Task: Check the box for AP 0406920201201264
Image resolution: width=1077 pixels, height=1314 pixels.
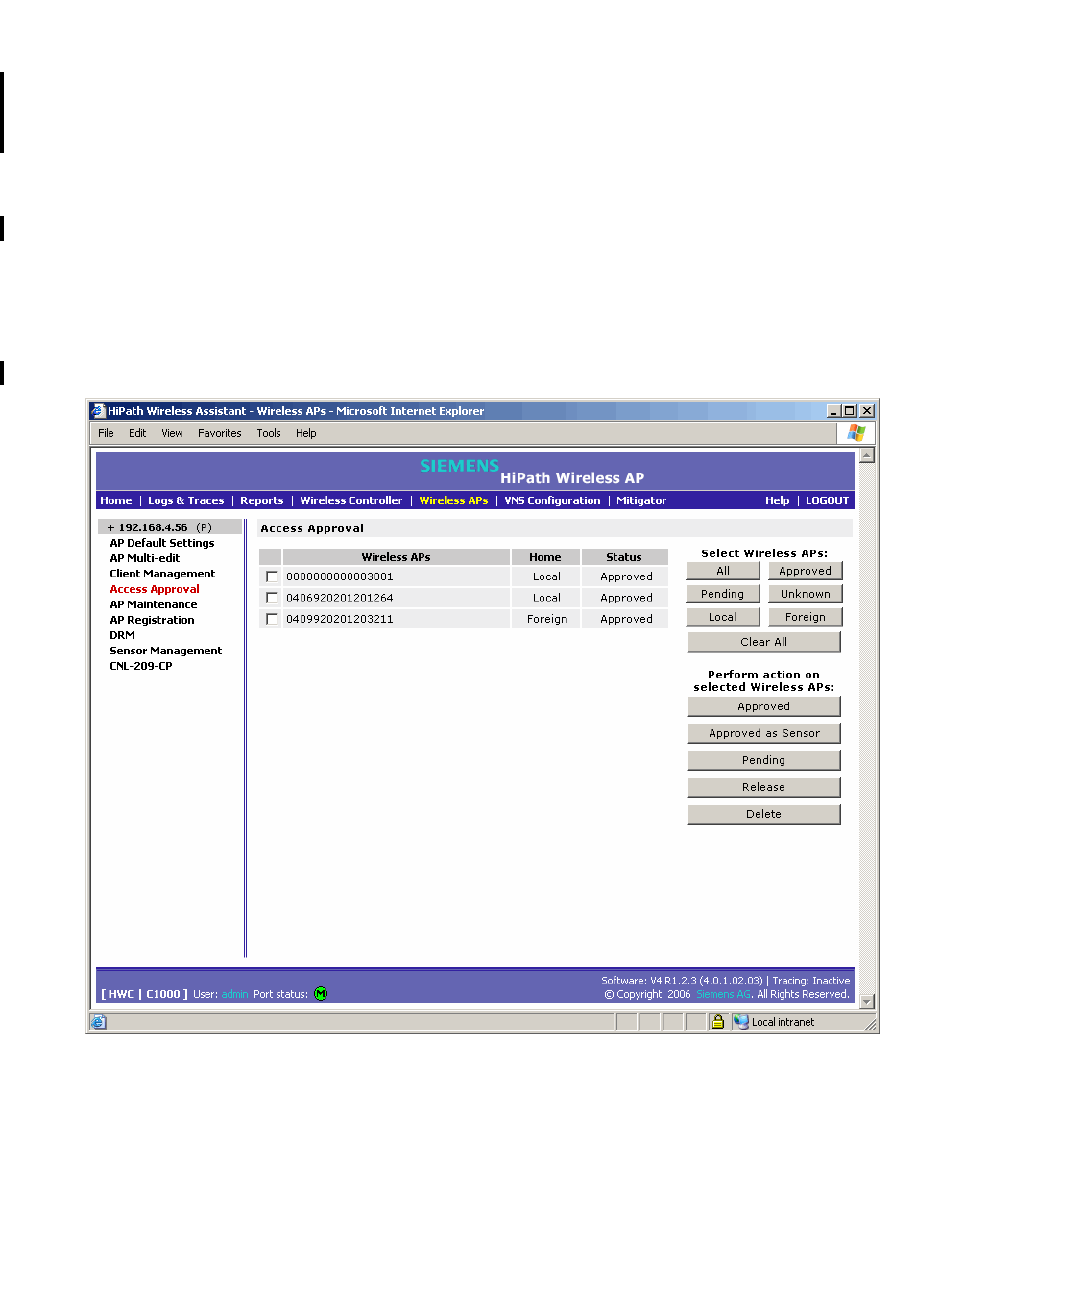Action: pos(271,598)
